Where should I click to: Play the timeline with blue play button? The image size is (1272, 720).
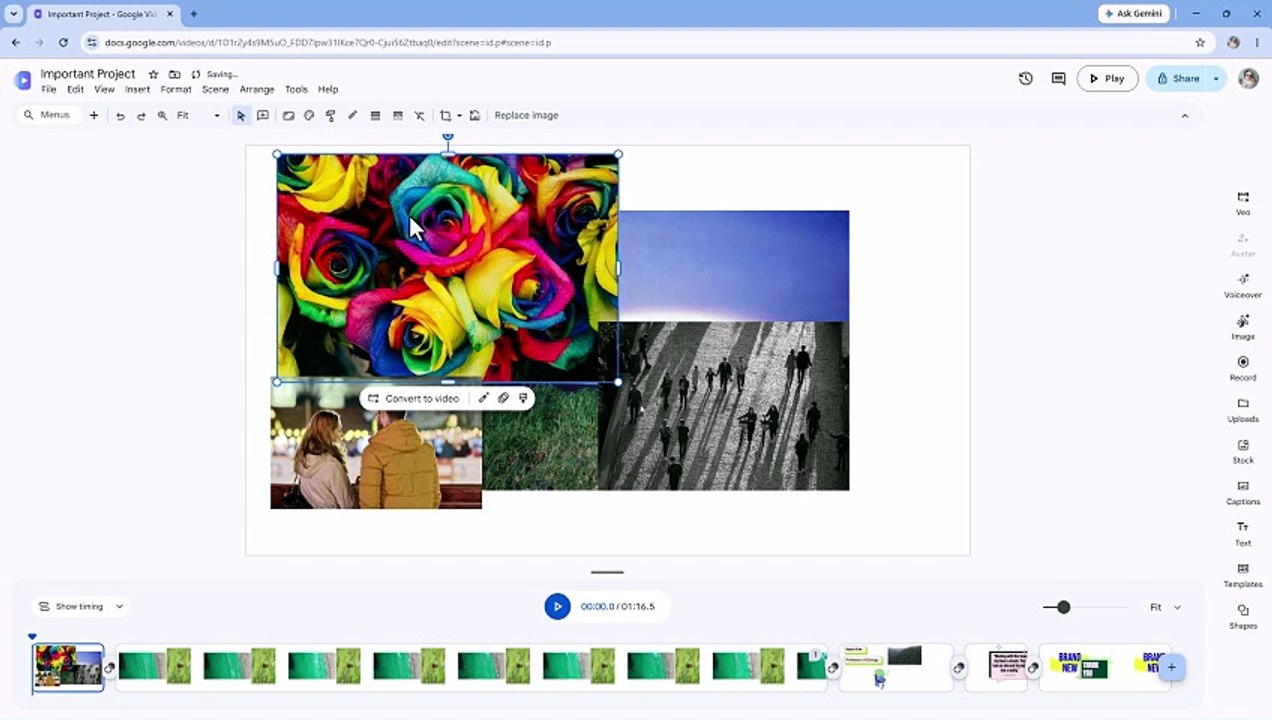[x=557, y=606]
